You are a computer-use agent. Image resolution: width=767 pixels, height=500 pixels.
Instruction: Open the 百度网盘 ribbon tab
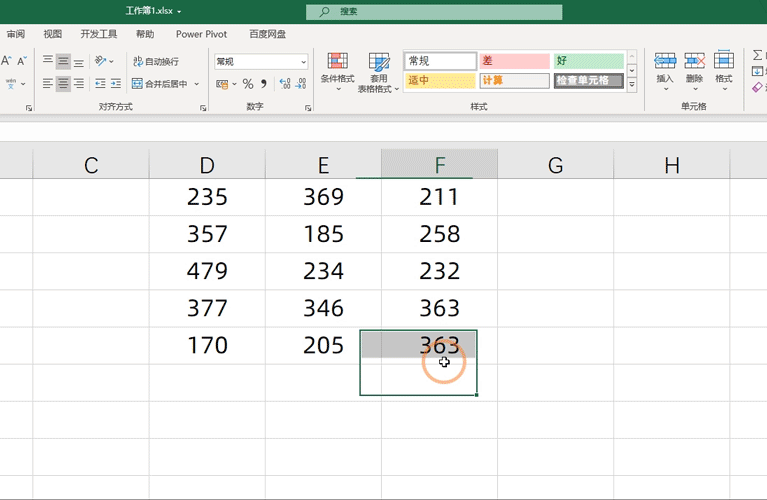[268, 34]
